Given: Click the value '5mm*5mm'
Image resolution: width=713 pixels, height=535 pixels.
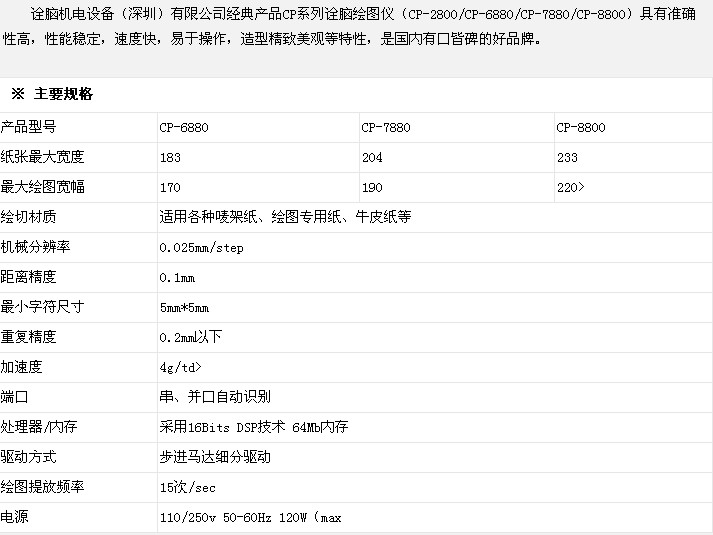Looking at the screenshot, I should point(184,308).
